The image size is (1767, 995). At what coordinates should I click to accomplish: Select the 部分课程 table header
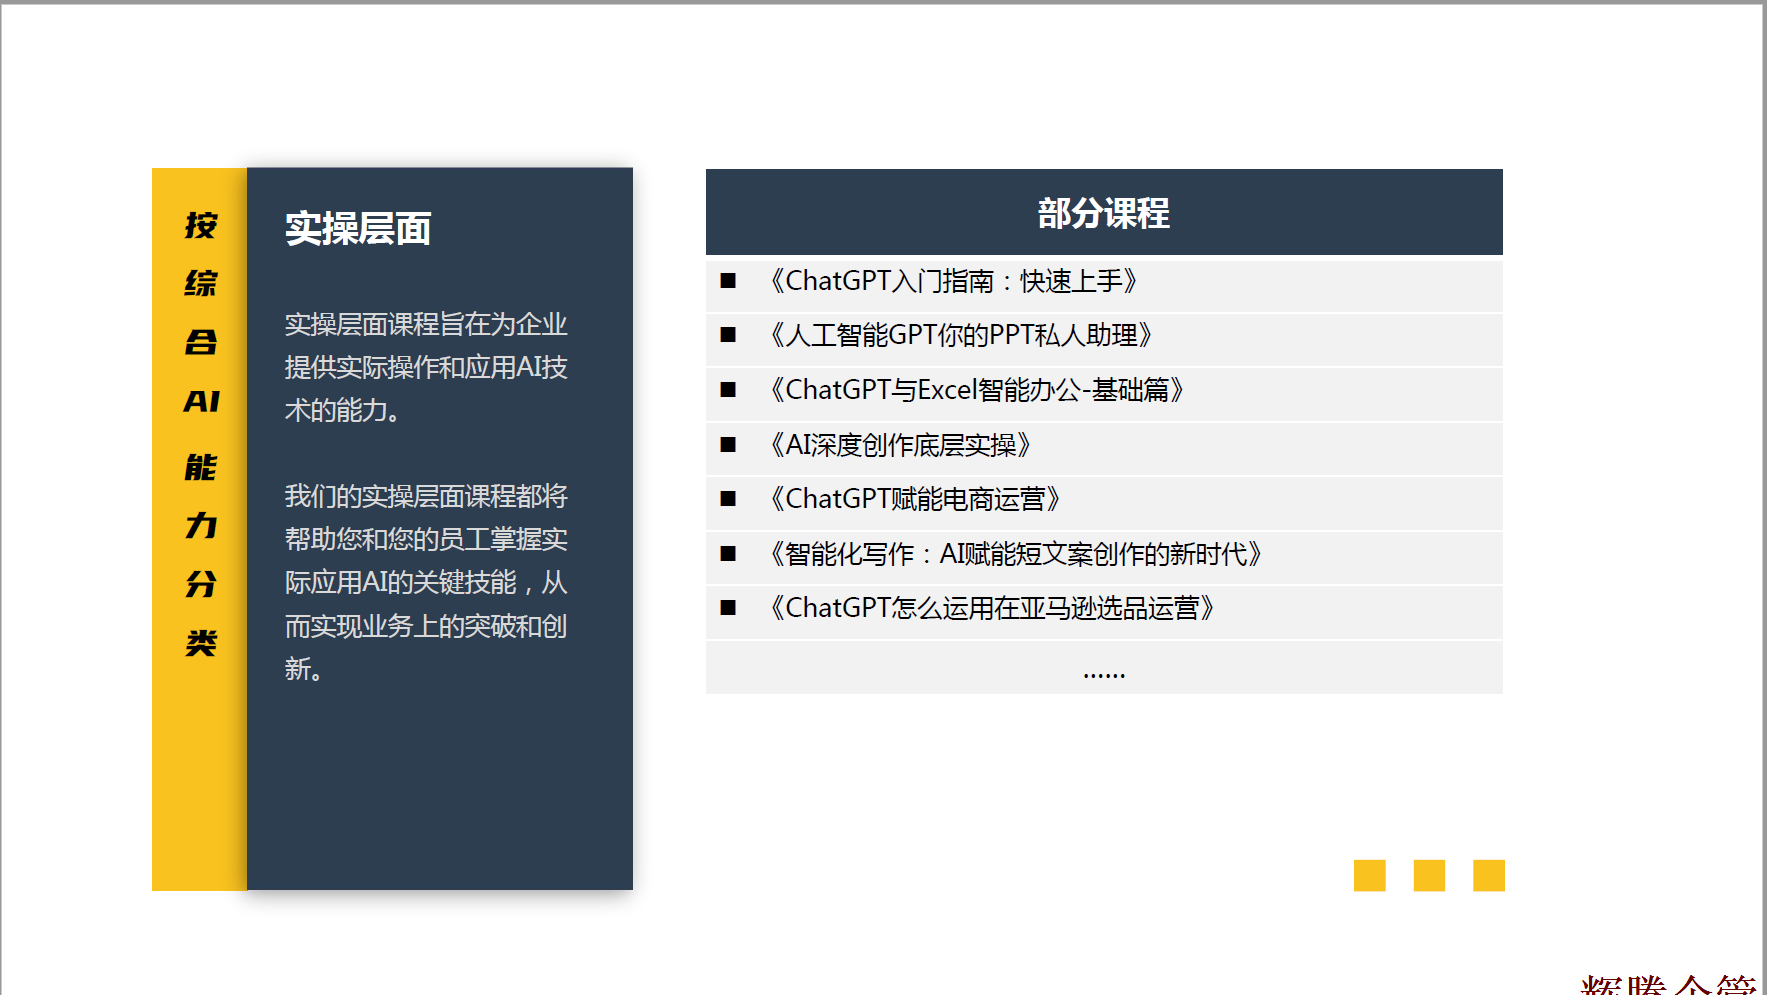pos(1103,213)
